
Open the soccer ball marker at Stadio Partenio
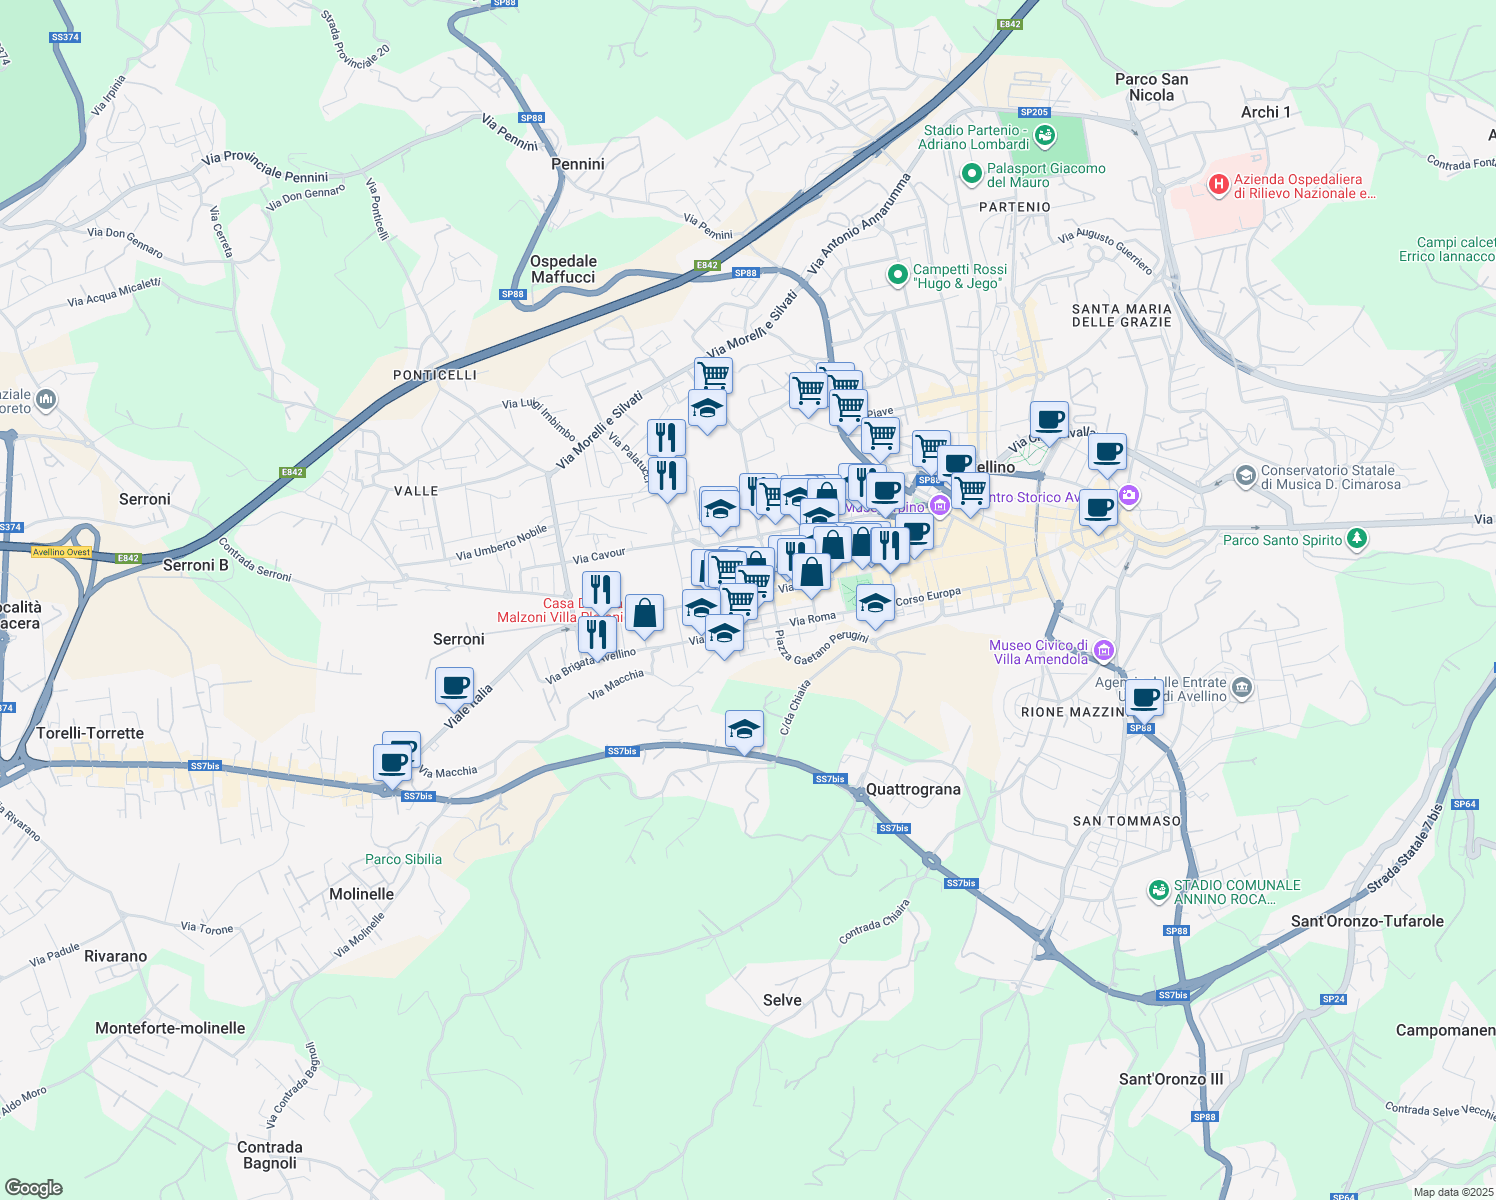1044,134
